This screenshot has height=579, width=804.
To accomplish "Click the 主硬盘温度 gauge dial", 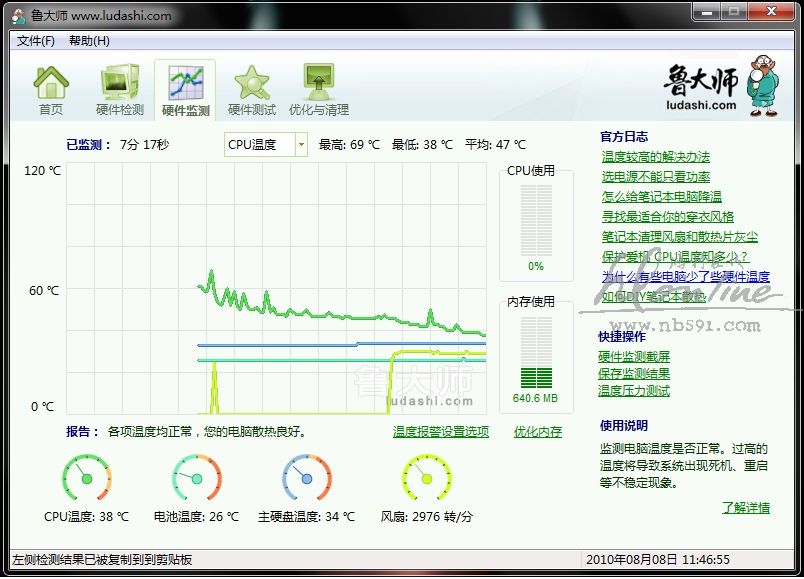I will click(x=307, y=478).
